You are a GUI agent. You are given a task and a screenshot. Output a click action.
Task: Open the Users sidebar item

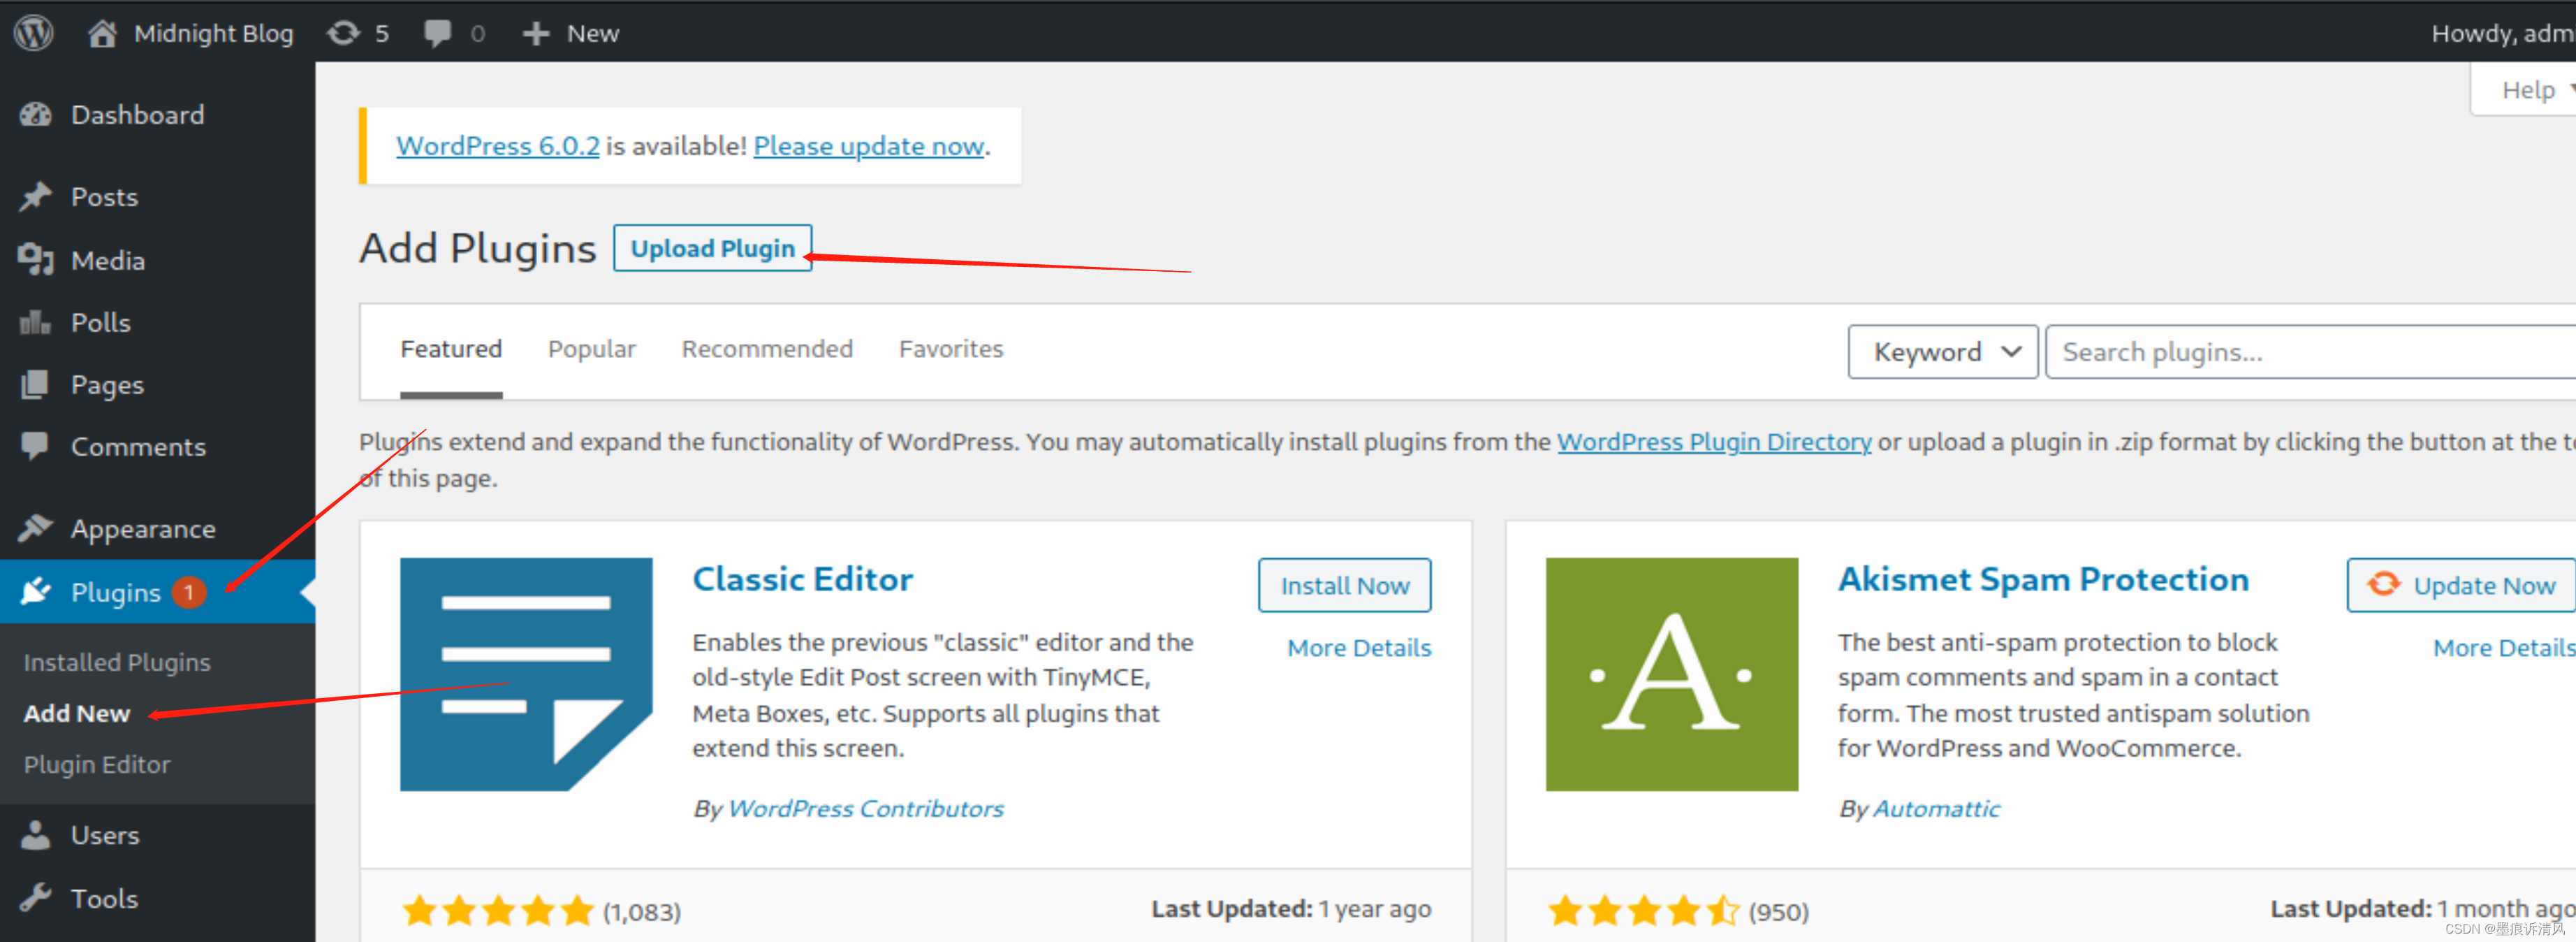click(x=104, y=834)
